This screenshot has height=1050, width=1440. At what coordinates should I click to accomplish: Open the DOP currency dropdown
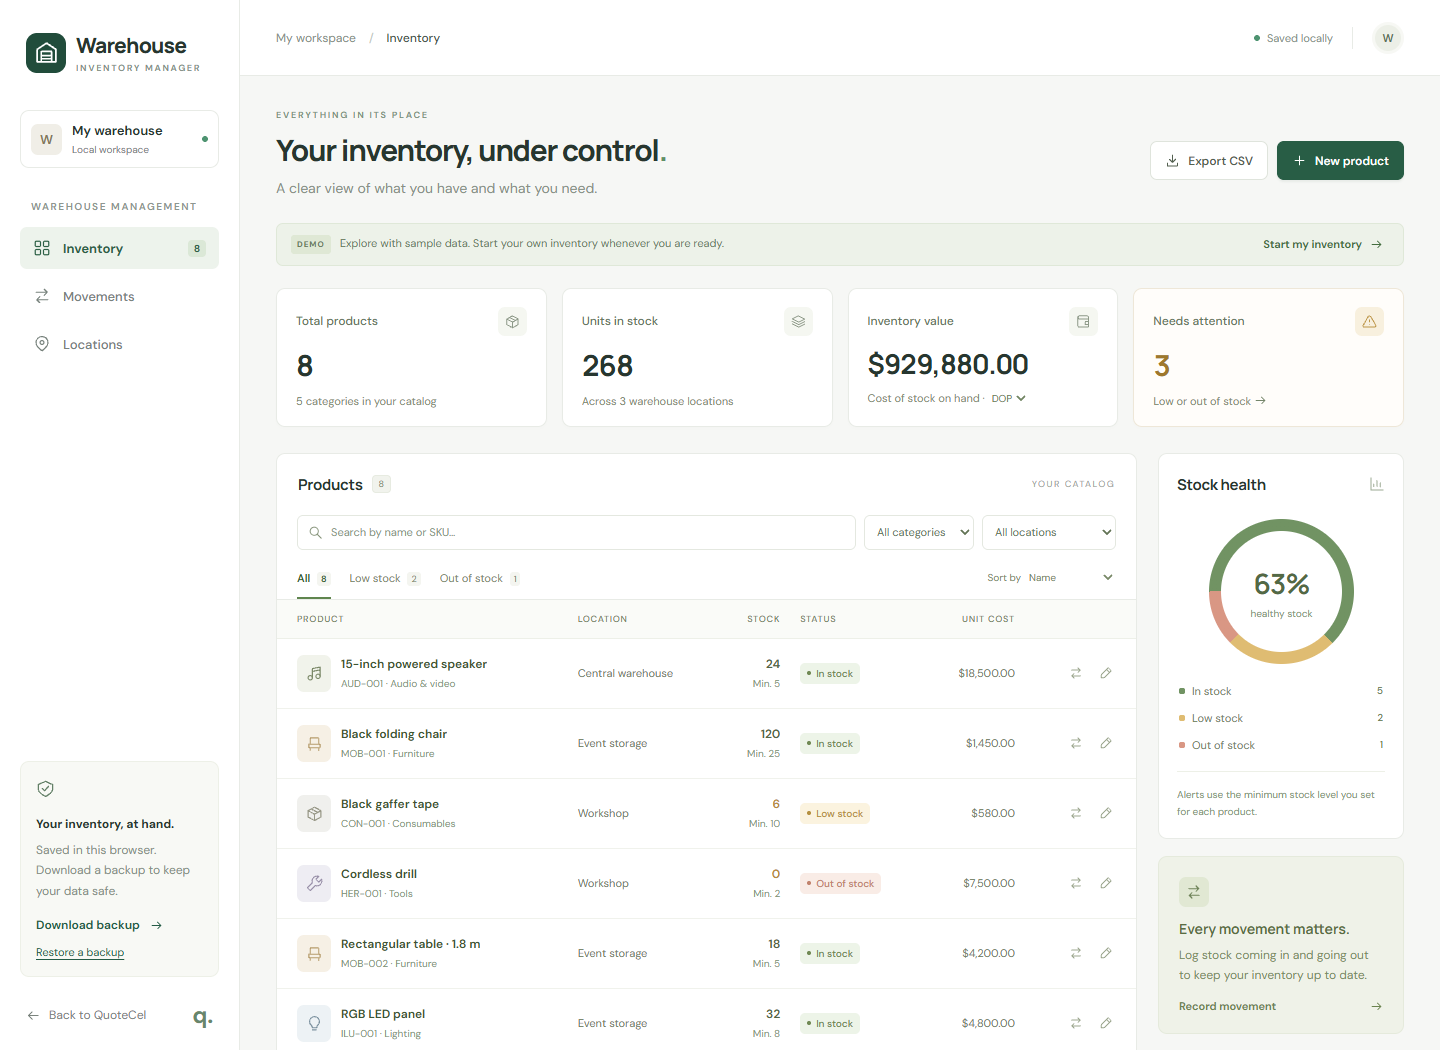pyautogui.click(x=1008, y=398)
